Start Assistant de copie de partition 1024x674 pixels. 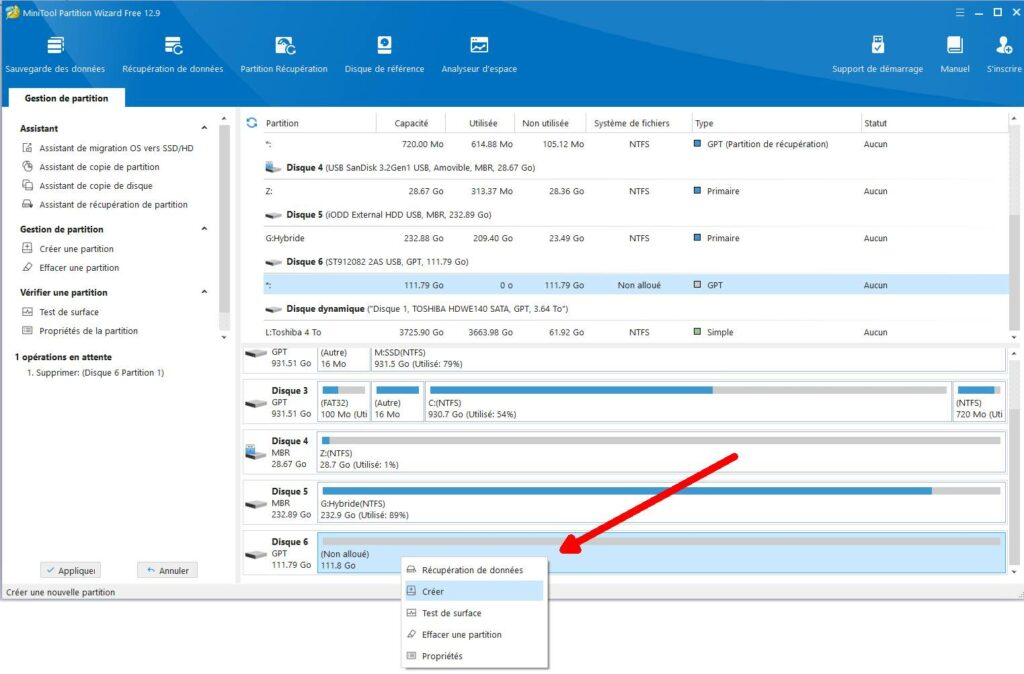pos(91,167)
